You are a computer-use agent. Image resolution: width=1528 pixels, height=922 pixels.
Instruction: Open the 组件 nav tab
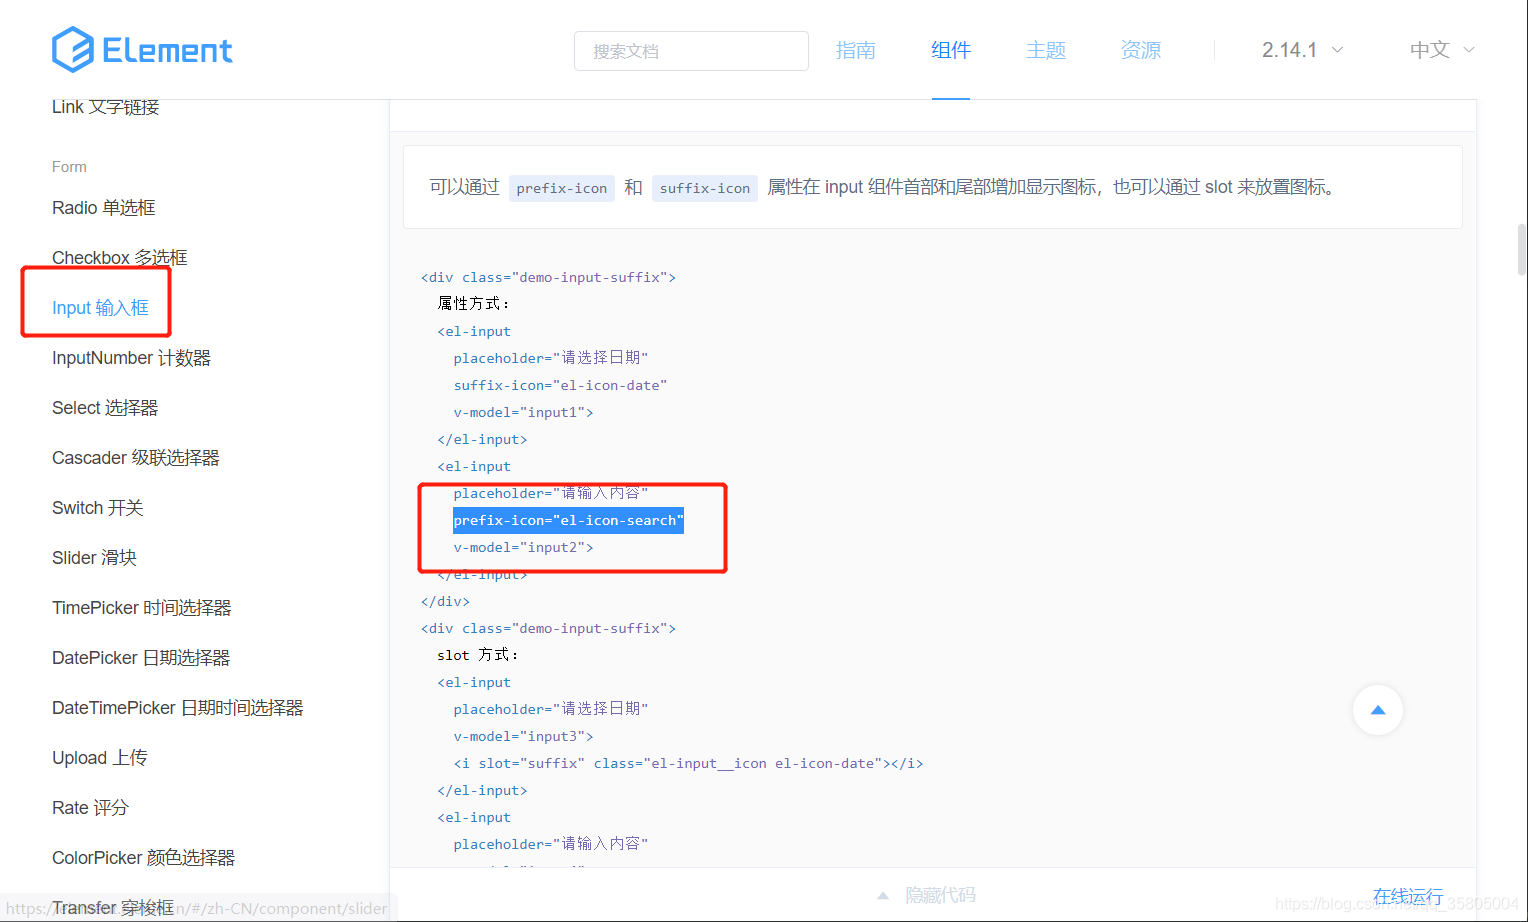click(x=951, y=50)
